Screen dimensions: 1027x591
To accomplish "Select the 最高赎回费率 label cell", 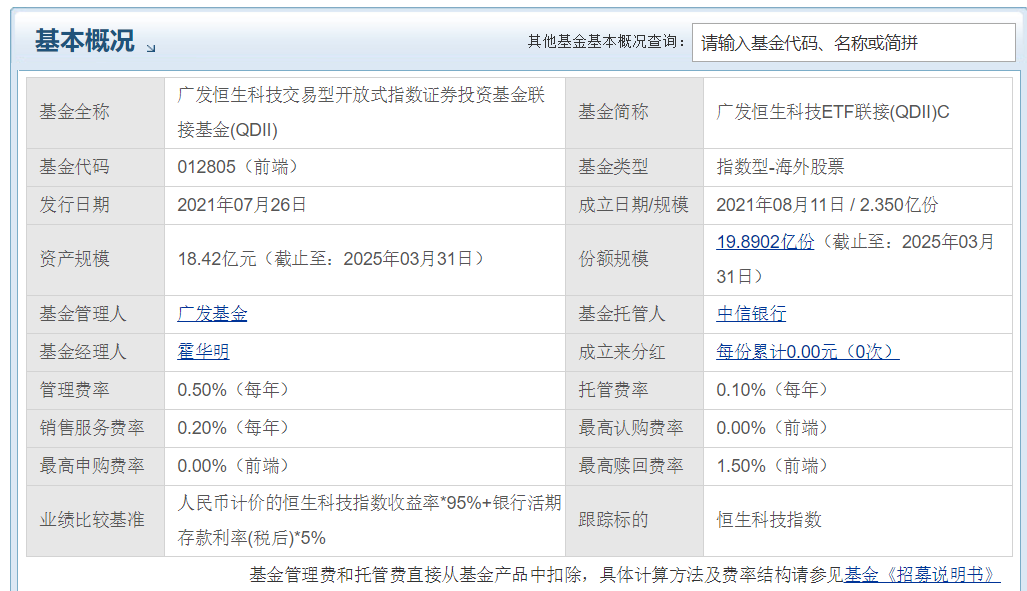I will coord(634,466).
